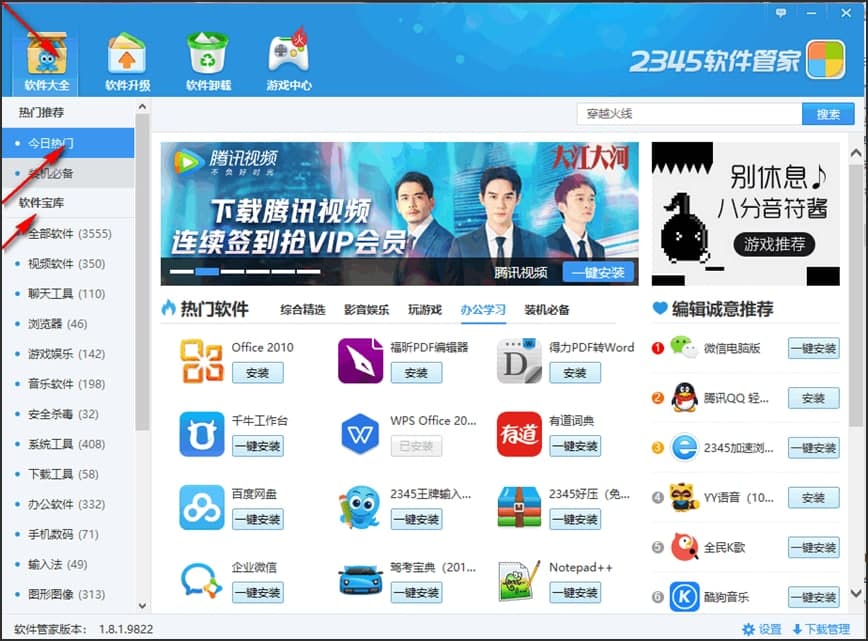Click 一键安装 for 微信电脑版
Screen dimensions: 868x641
(x=813, y=348)
